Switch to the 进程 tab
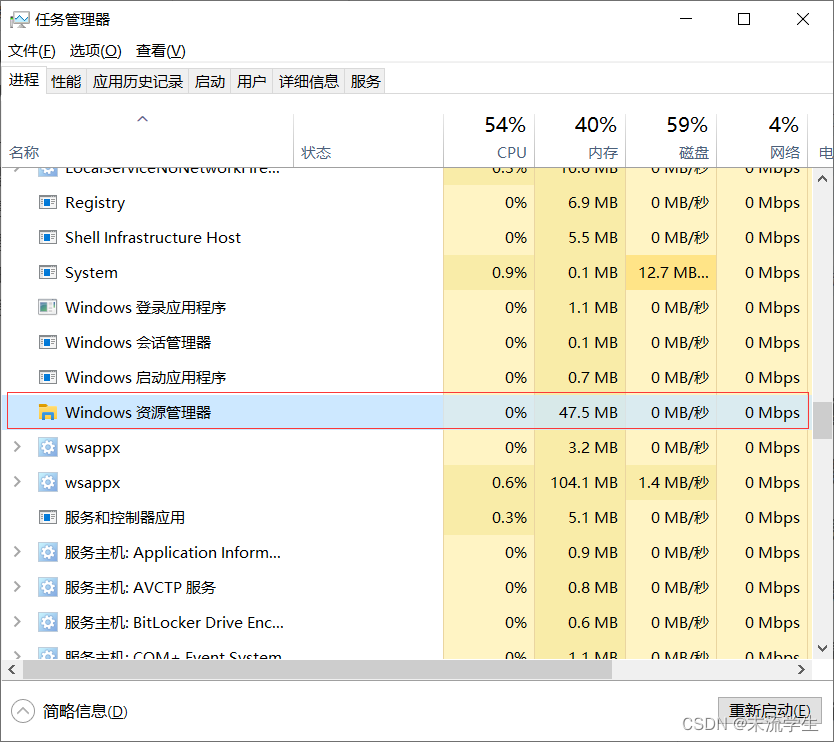This screenshot has width=834, height=742. pyautogui.click(x=24, y=80)
